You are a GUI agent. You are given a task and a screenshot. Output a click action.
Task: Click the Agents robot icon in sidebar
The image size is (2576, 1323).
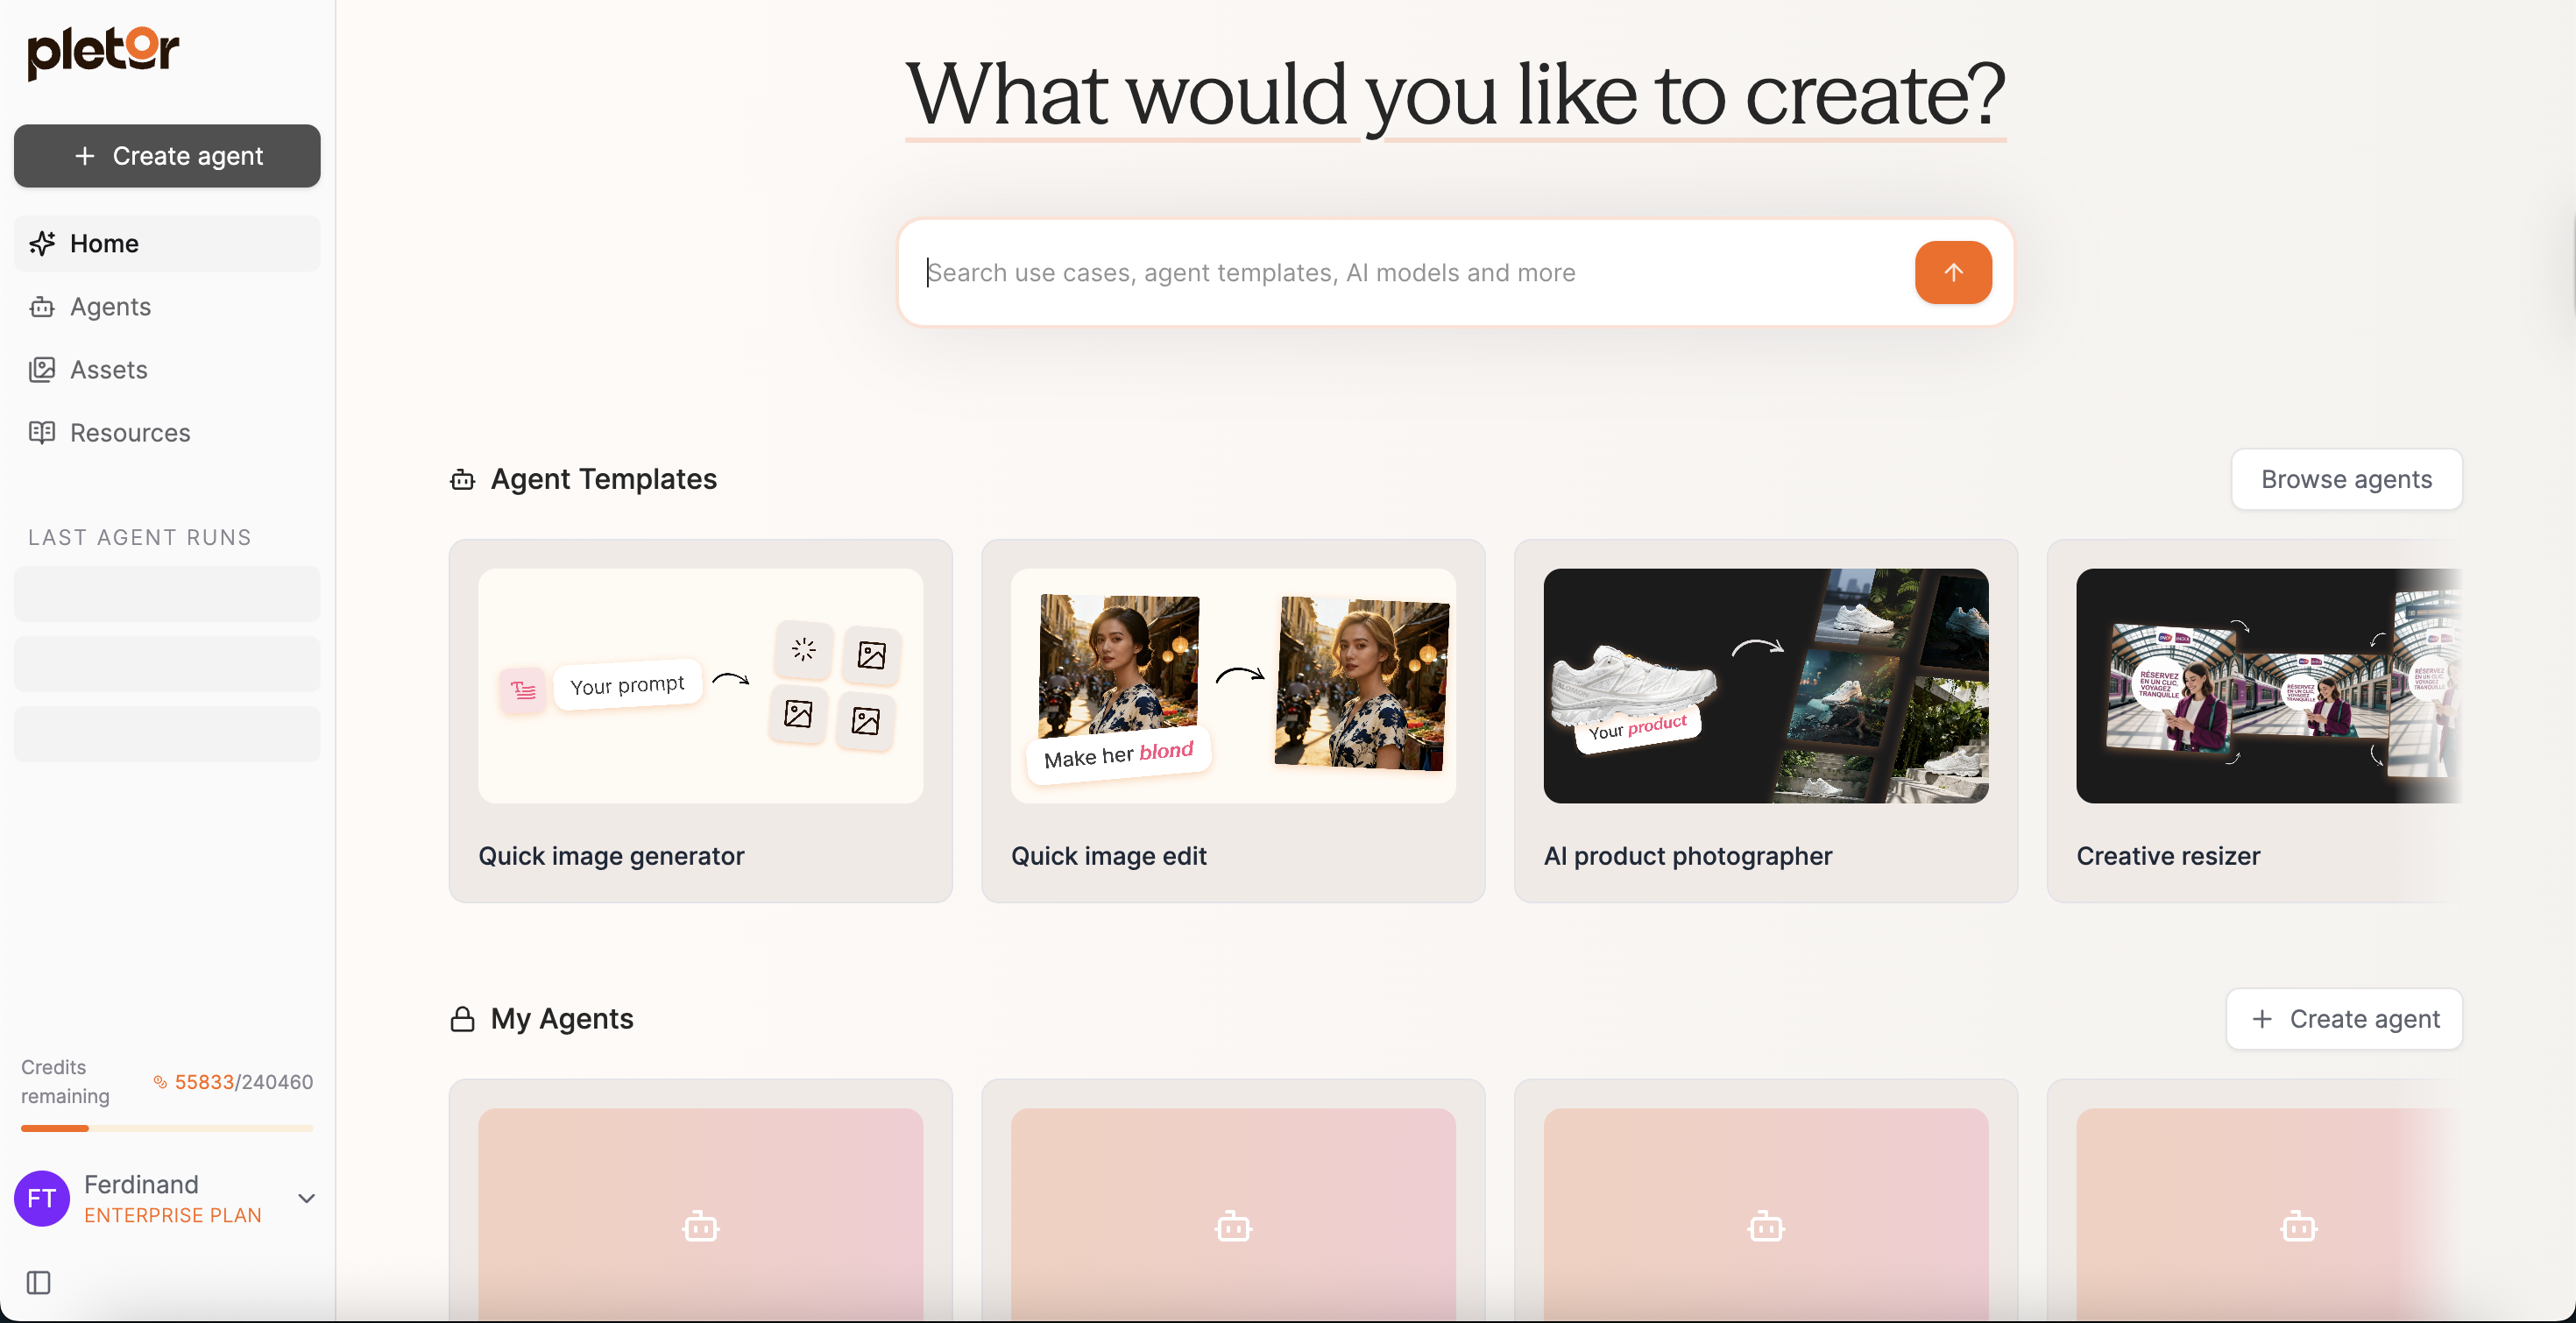tap(42, 307)
